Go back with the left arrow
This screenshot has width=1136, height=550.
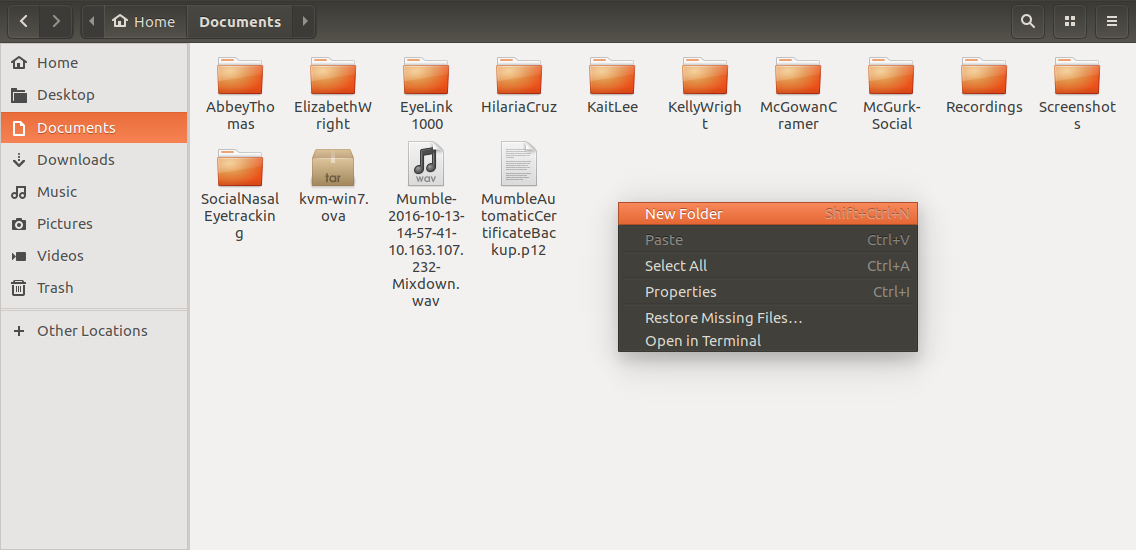point(23,21)
